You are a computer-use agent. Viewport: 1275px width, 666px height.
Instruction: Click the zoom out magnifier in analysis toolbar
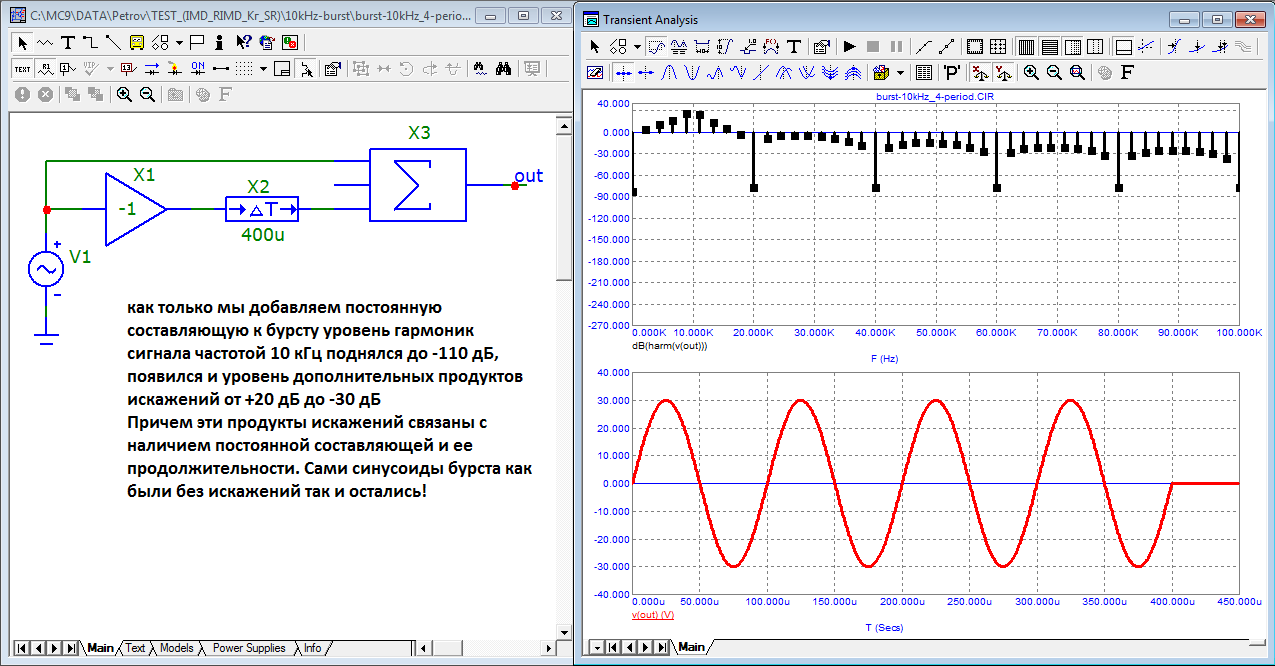click(1053, 72)
